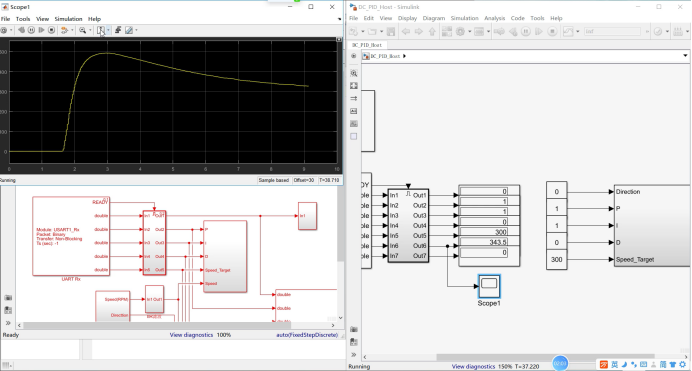The image size is (692, 371).
Task: Click Direction constant block showing 0
Action: 557,192
